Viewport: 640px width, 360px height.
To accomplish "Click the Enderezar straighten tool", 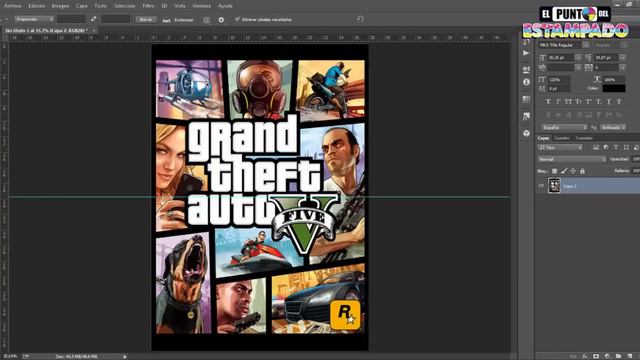I will 178,20.
